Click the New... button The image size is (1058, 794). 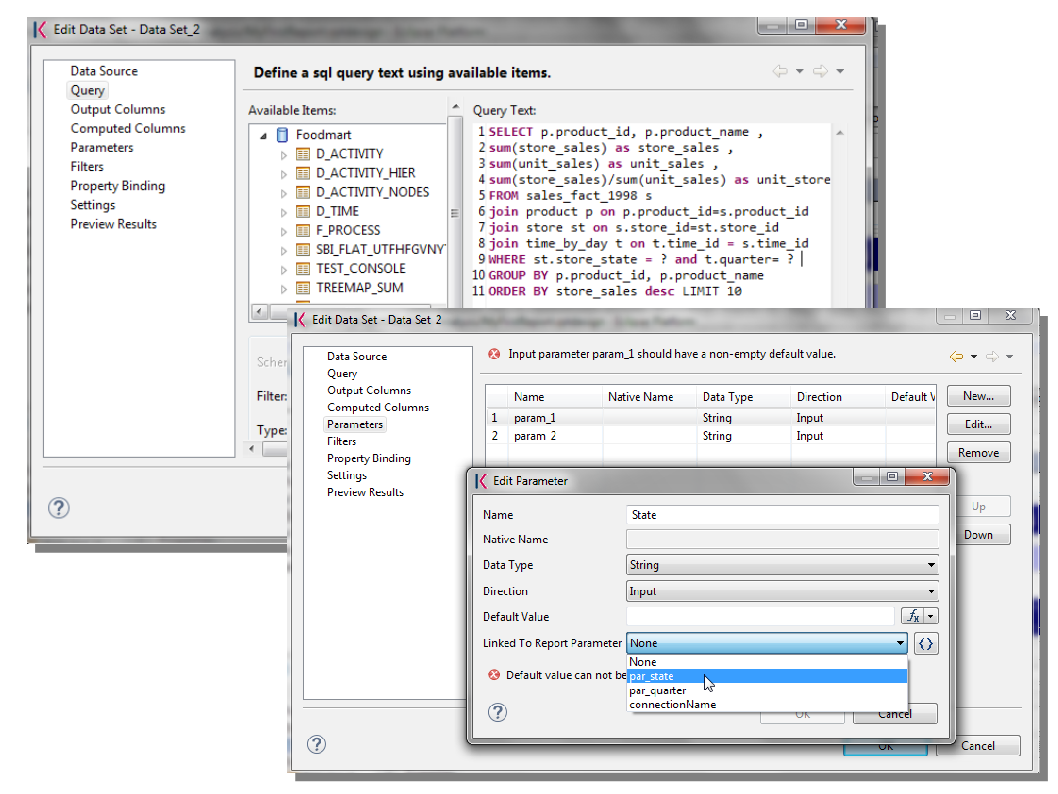(978, 396)
